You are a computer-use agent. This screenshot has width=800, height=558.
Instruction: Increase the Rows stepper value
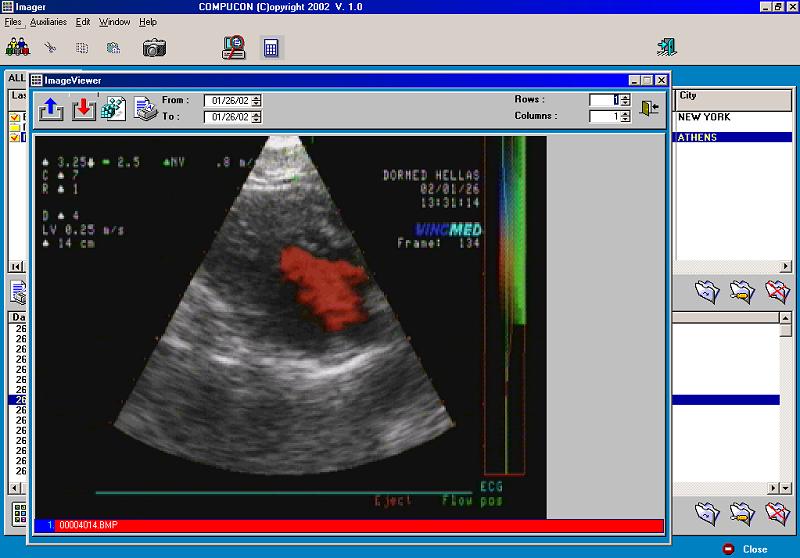[x=626, y=97]
